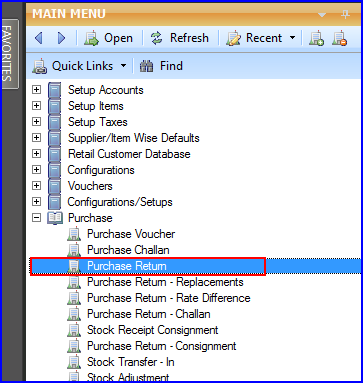Open Purchase Return - Consignment
This screenshot has height=383, width=363.
pyautogui.click(x=162, y=346)
